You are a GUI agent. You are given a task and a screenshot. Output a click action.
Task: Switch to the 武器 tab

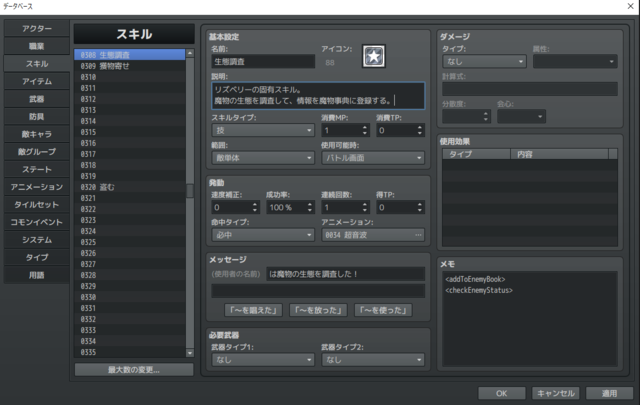click(x=37, y=99)
